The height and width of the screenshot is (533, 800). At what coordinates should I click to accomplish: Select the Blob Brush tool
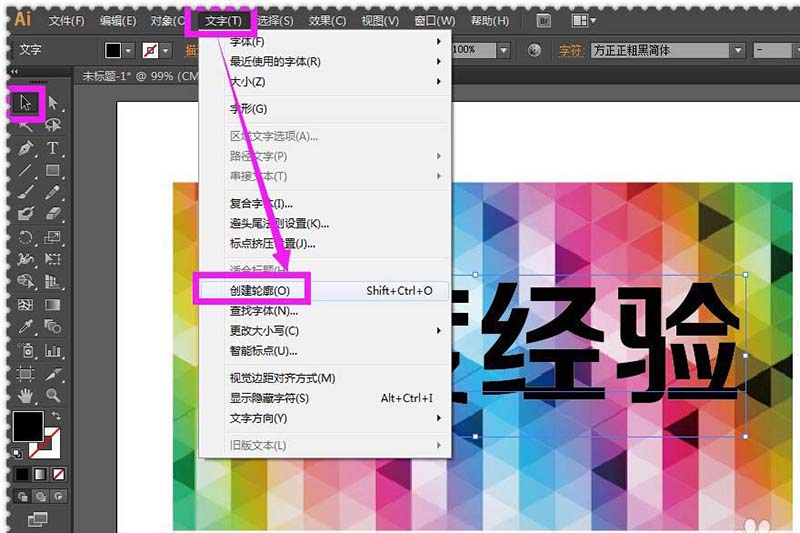[x=26, y=214]
